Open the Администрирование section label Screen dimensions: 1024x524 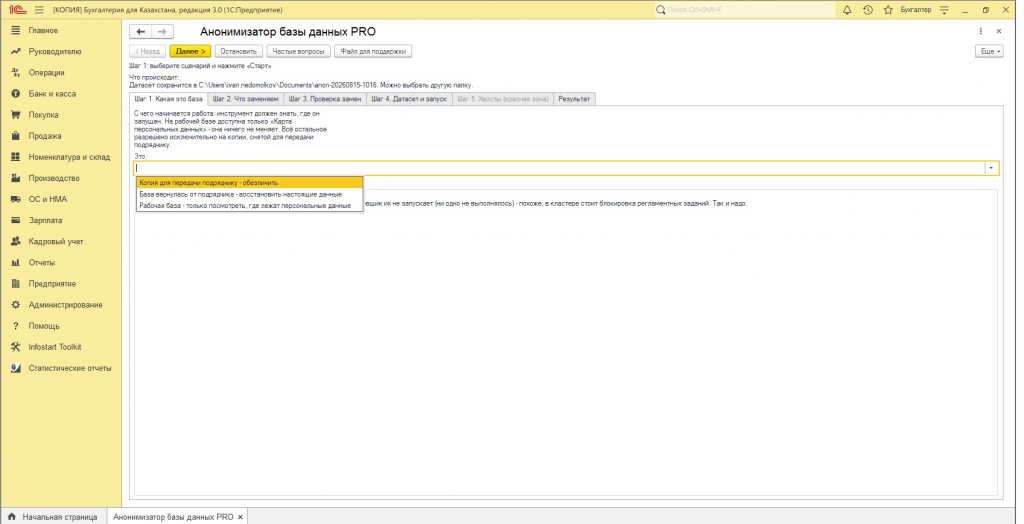pos(65,305)
